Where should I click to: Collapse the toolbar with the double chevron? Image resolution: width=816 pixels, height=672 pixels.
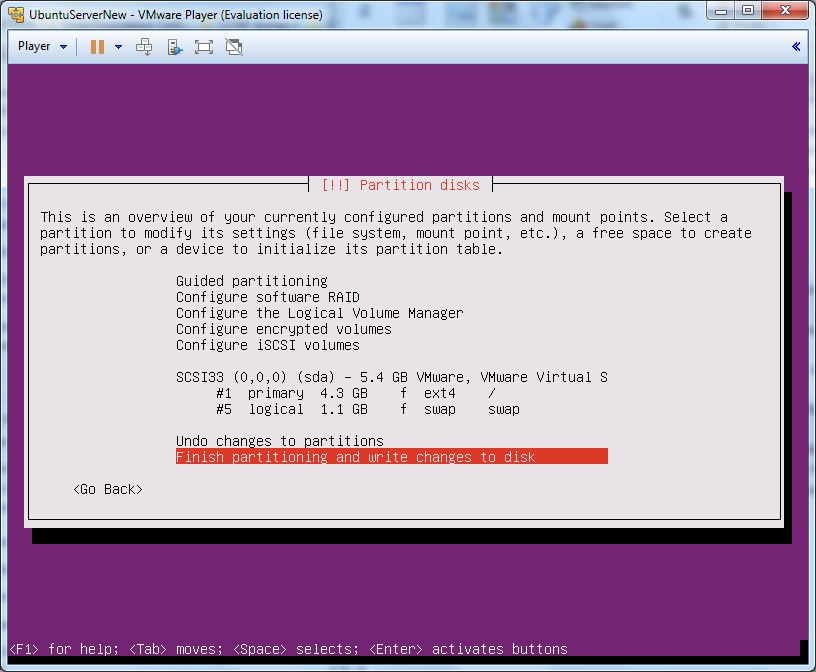point(796,46)
